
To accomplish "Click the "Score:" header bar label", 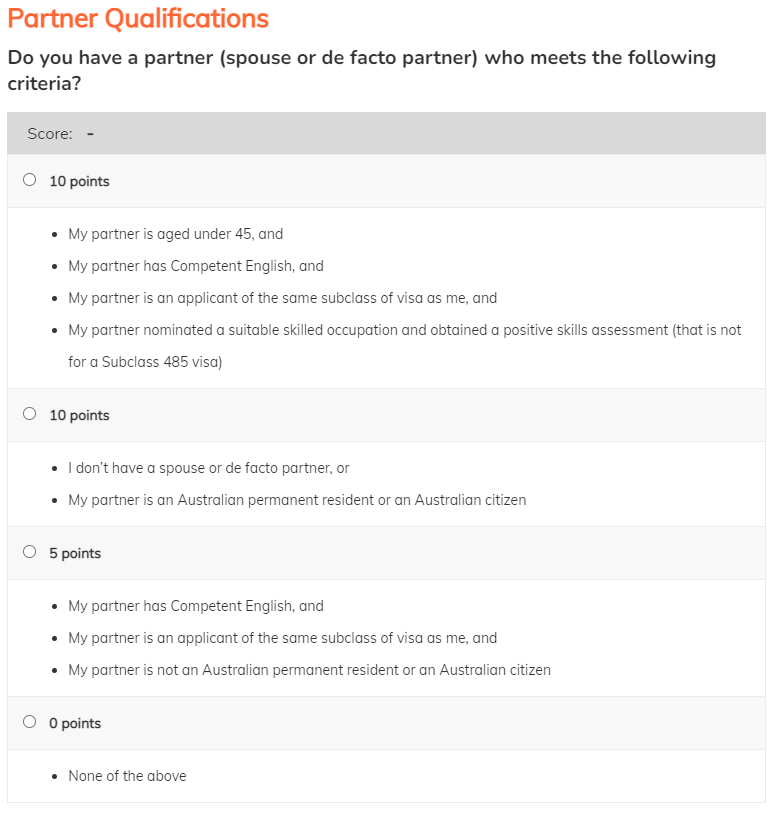I will pyautogui.click(x=50, y=134).
